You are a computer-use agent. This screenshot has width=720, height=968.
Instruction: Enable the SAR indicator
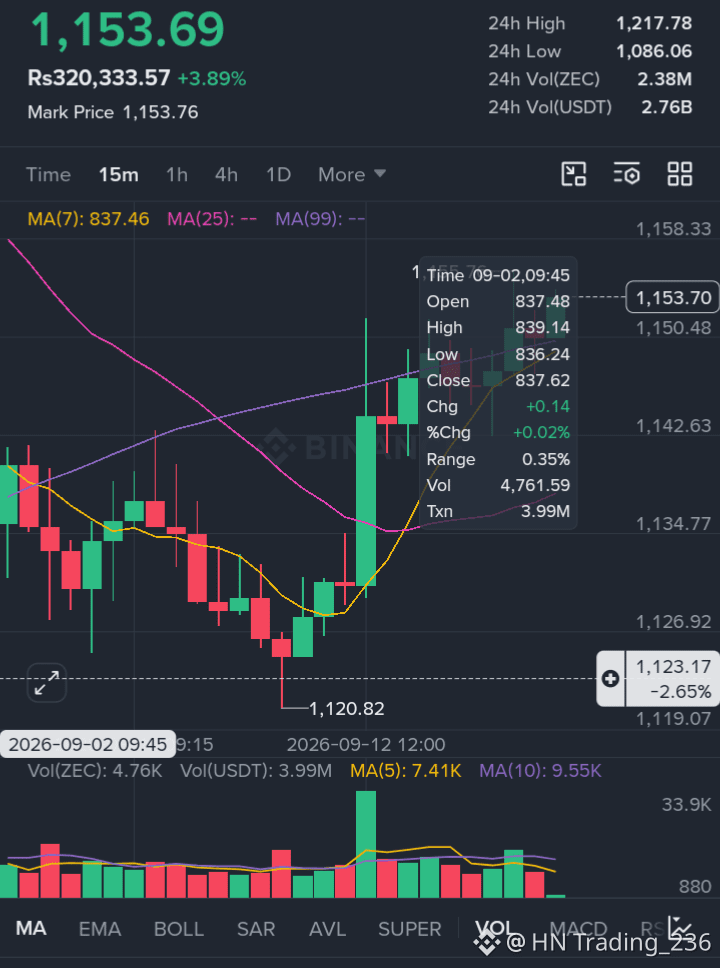click(x=256, y=928)
